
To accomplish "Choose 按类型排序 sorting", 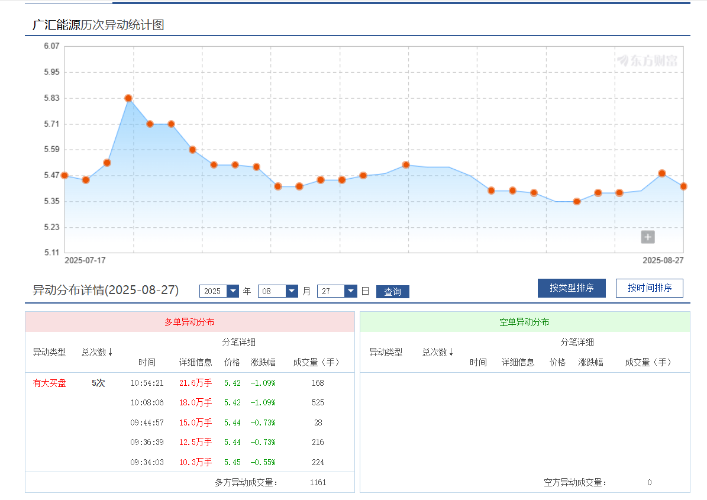I will pyautogui.click(x=571, y=288).
